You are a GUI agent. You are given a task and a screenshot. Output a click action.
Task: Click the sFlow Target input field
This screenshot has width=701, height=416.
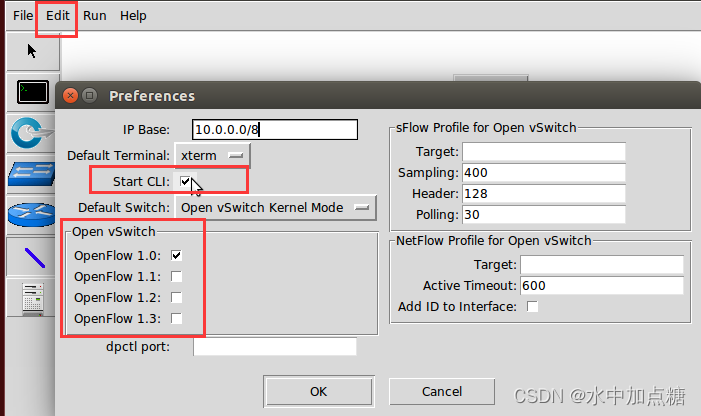(544, 151)
